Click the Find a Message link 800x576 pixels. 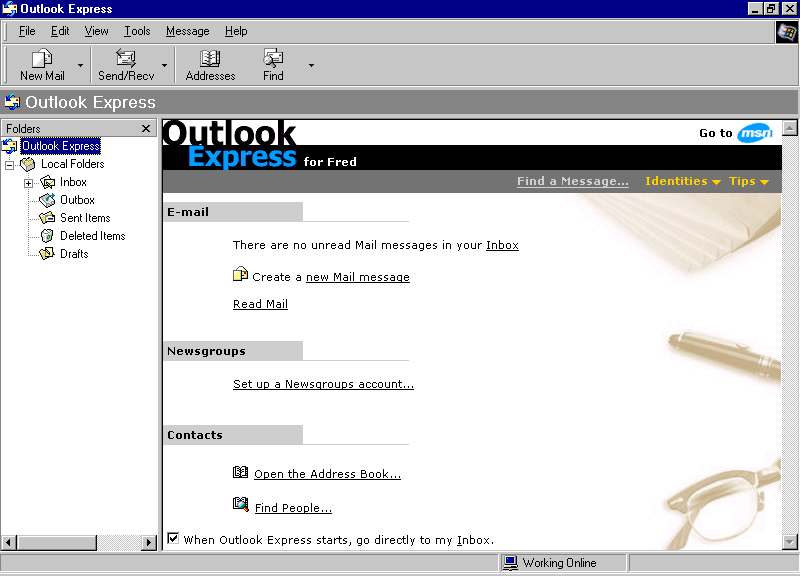pyautogui.click(x=572, y=181)
